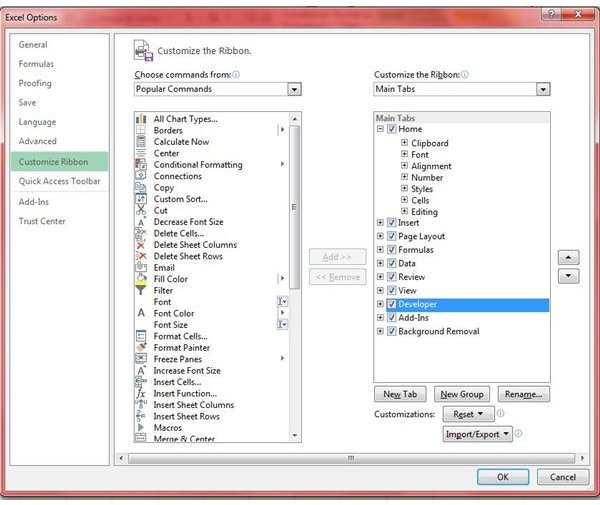Select the Editing group tree item
The width and height of the screenshot is (600, 505).
click(x=424, y=212)
